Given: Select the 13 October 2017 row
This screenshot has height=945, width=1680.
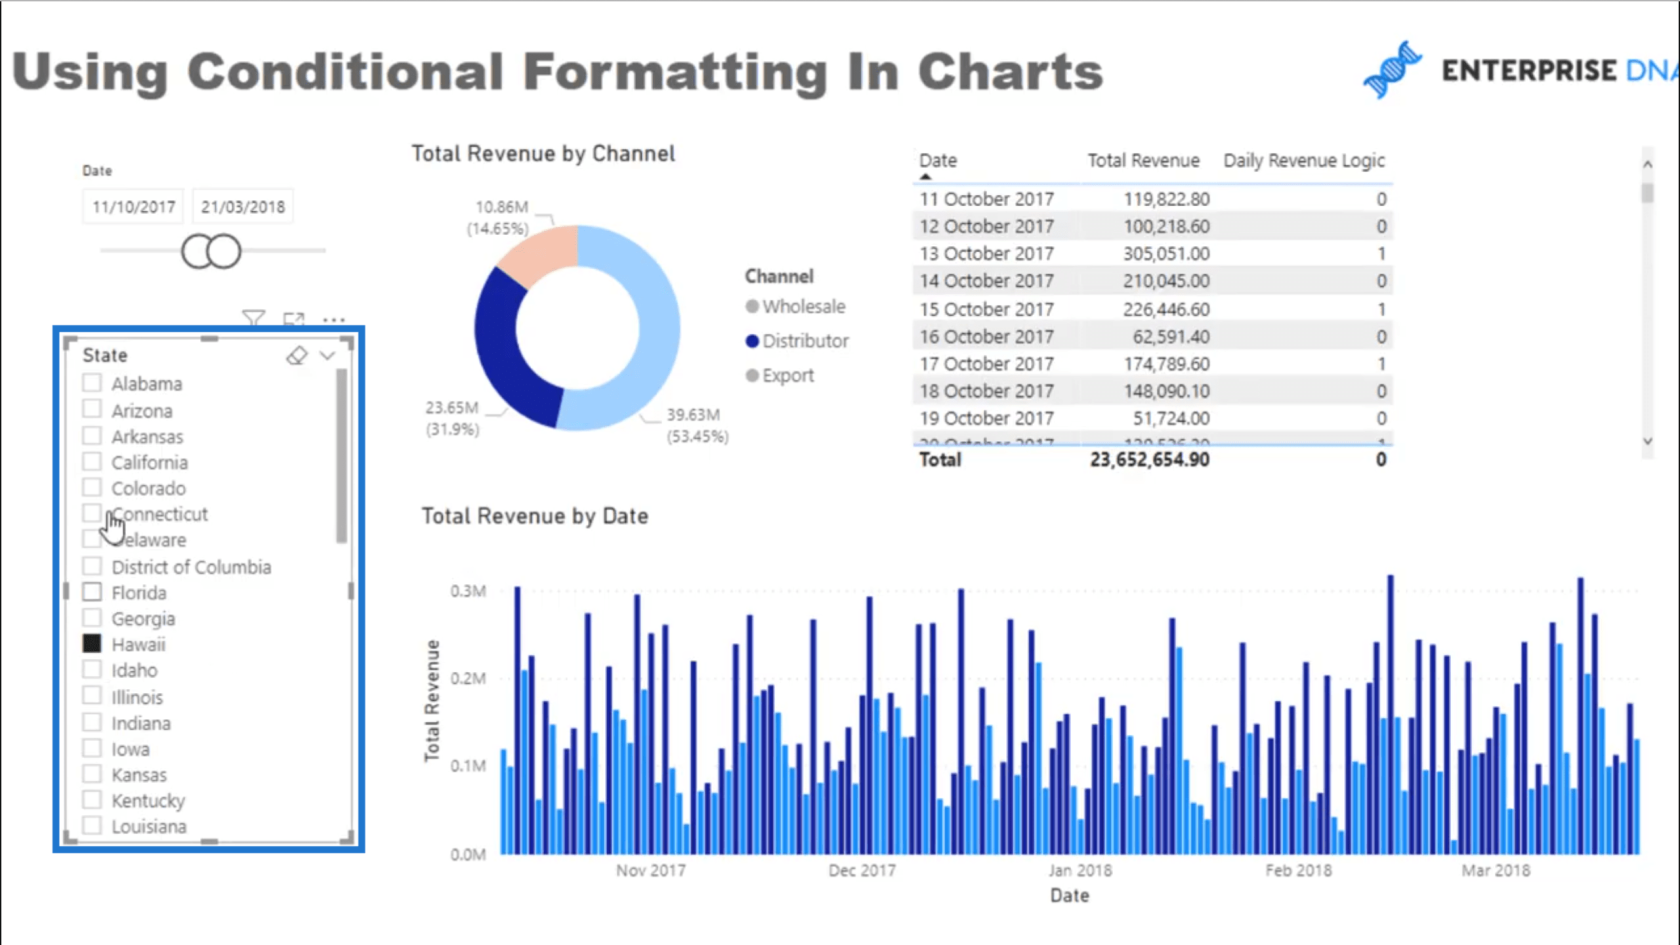Looking at the screenshot, I should tap(1152, 254).
